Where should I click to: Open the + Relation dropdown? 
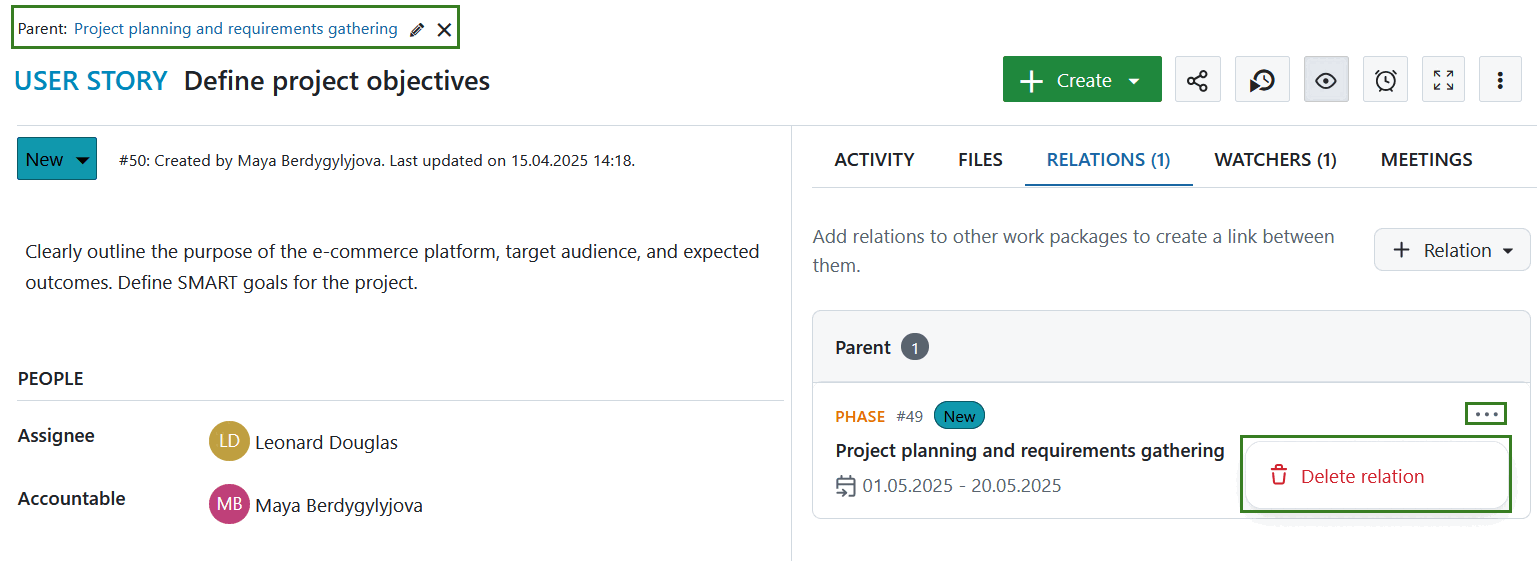click(x=1452, y=250)
